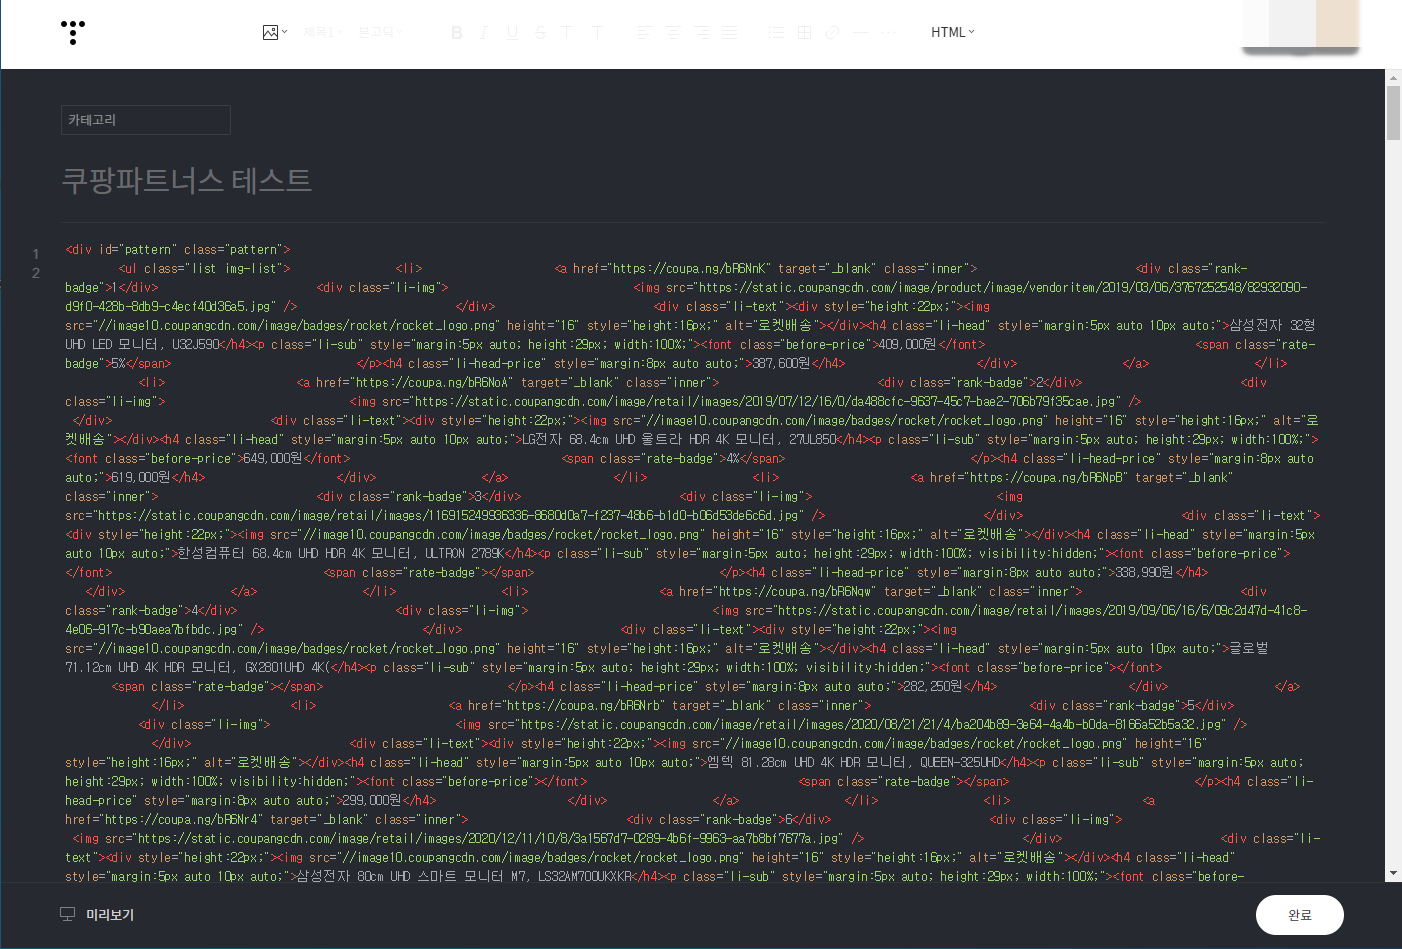This screenshot has width=1402, height=949.
Task: Toggle italic formatting
Action: coord(484,32)
